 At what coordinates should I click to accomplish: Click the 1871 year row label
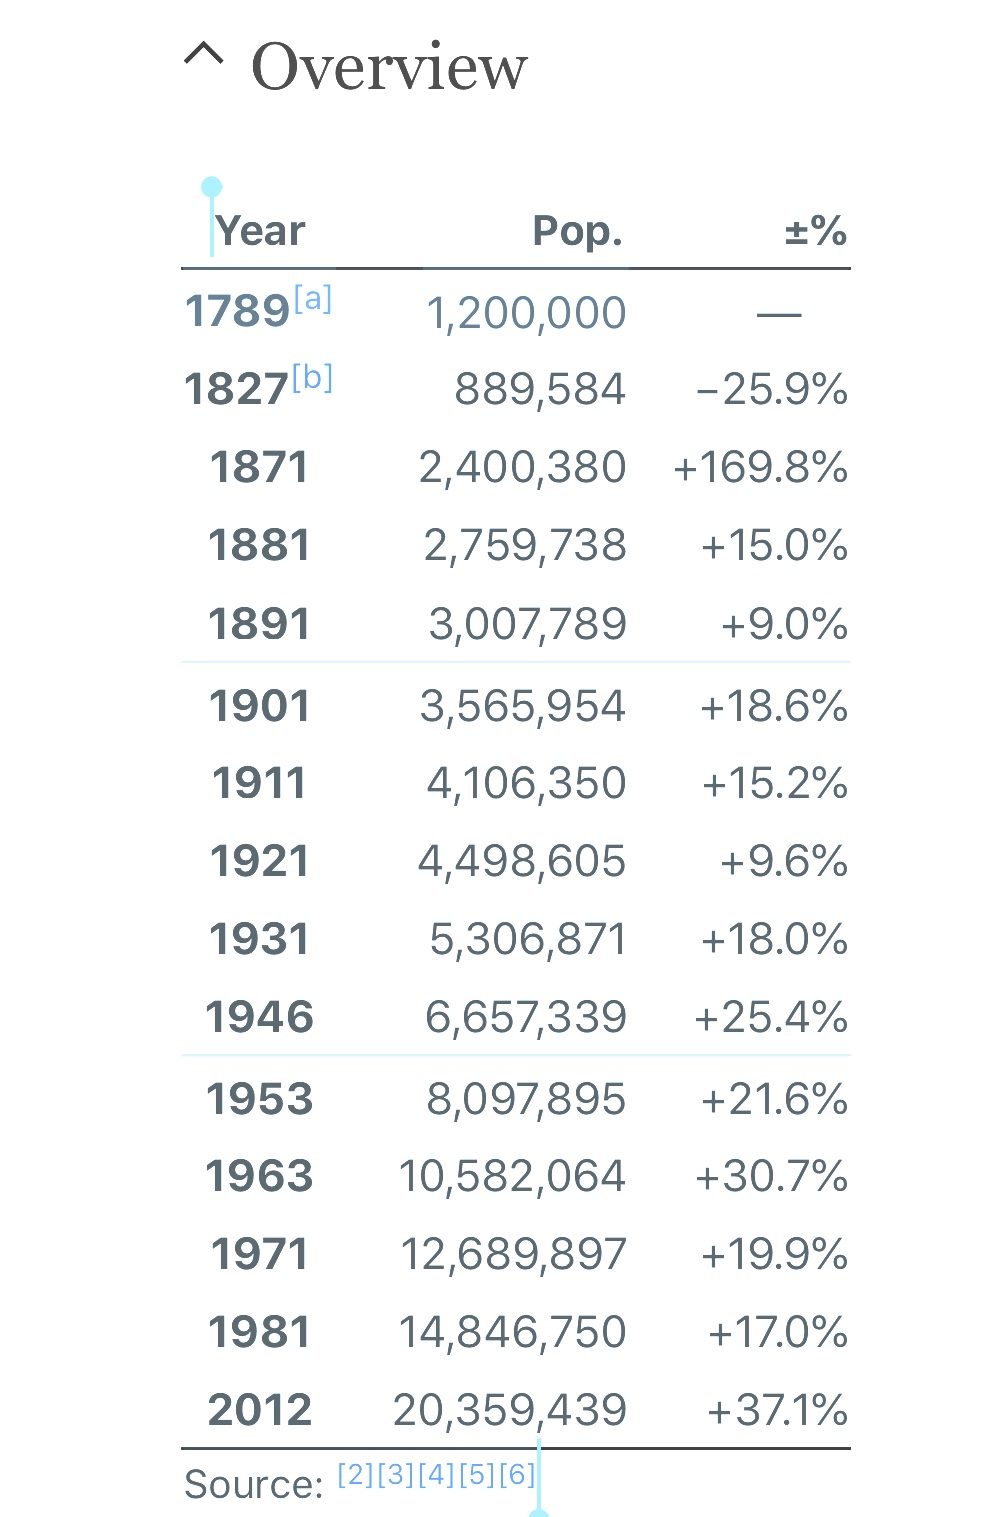pyautogui.click(x=259, y=467)
